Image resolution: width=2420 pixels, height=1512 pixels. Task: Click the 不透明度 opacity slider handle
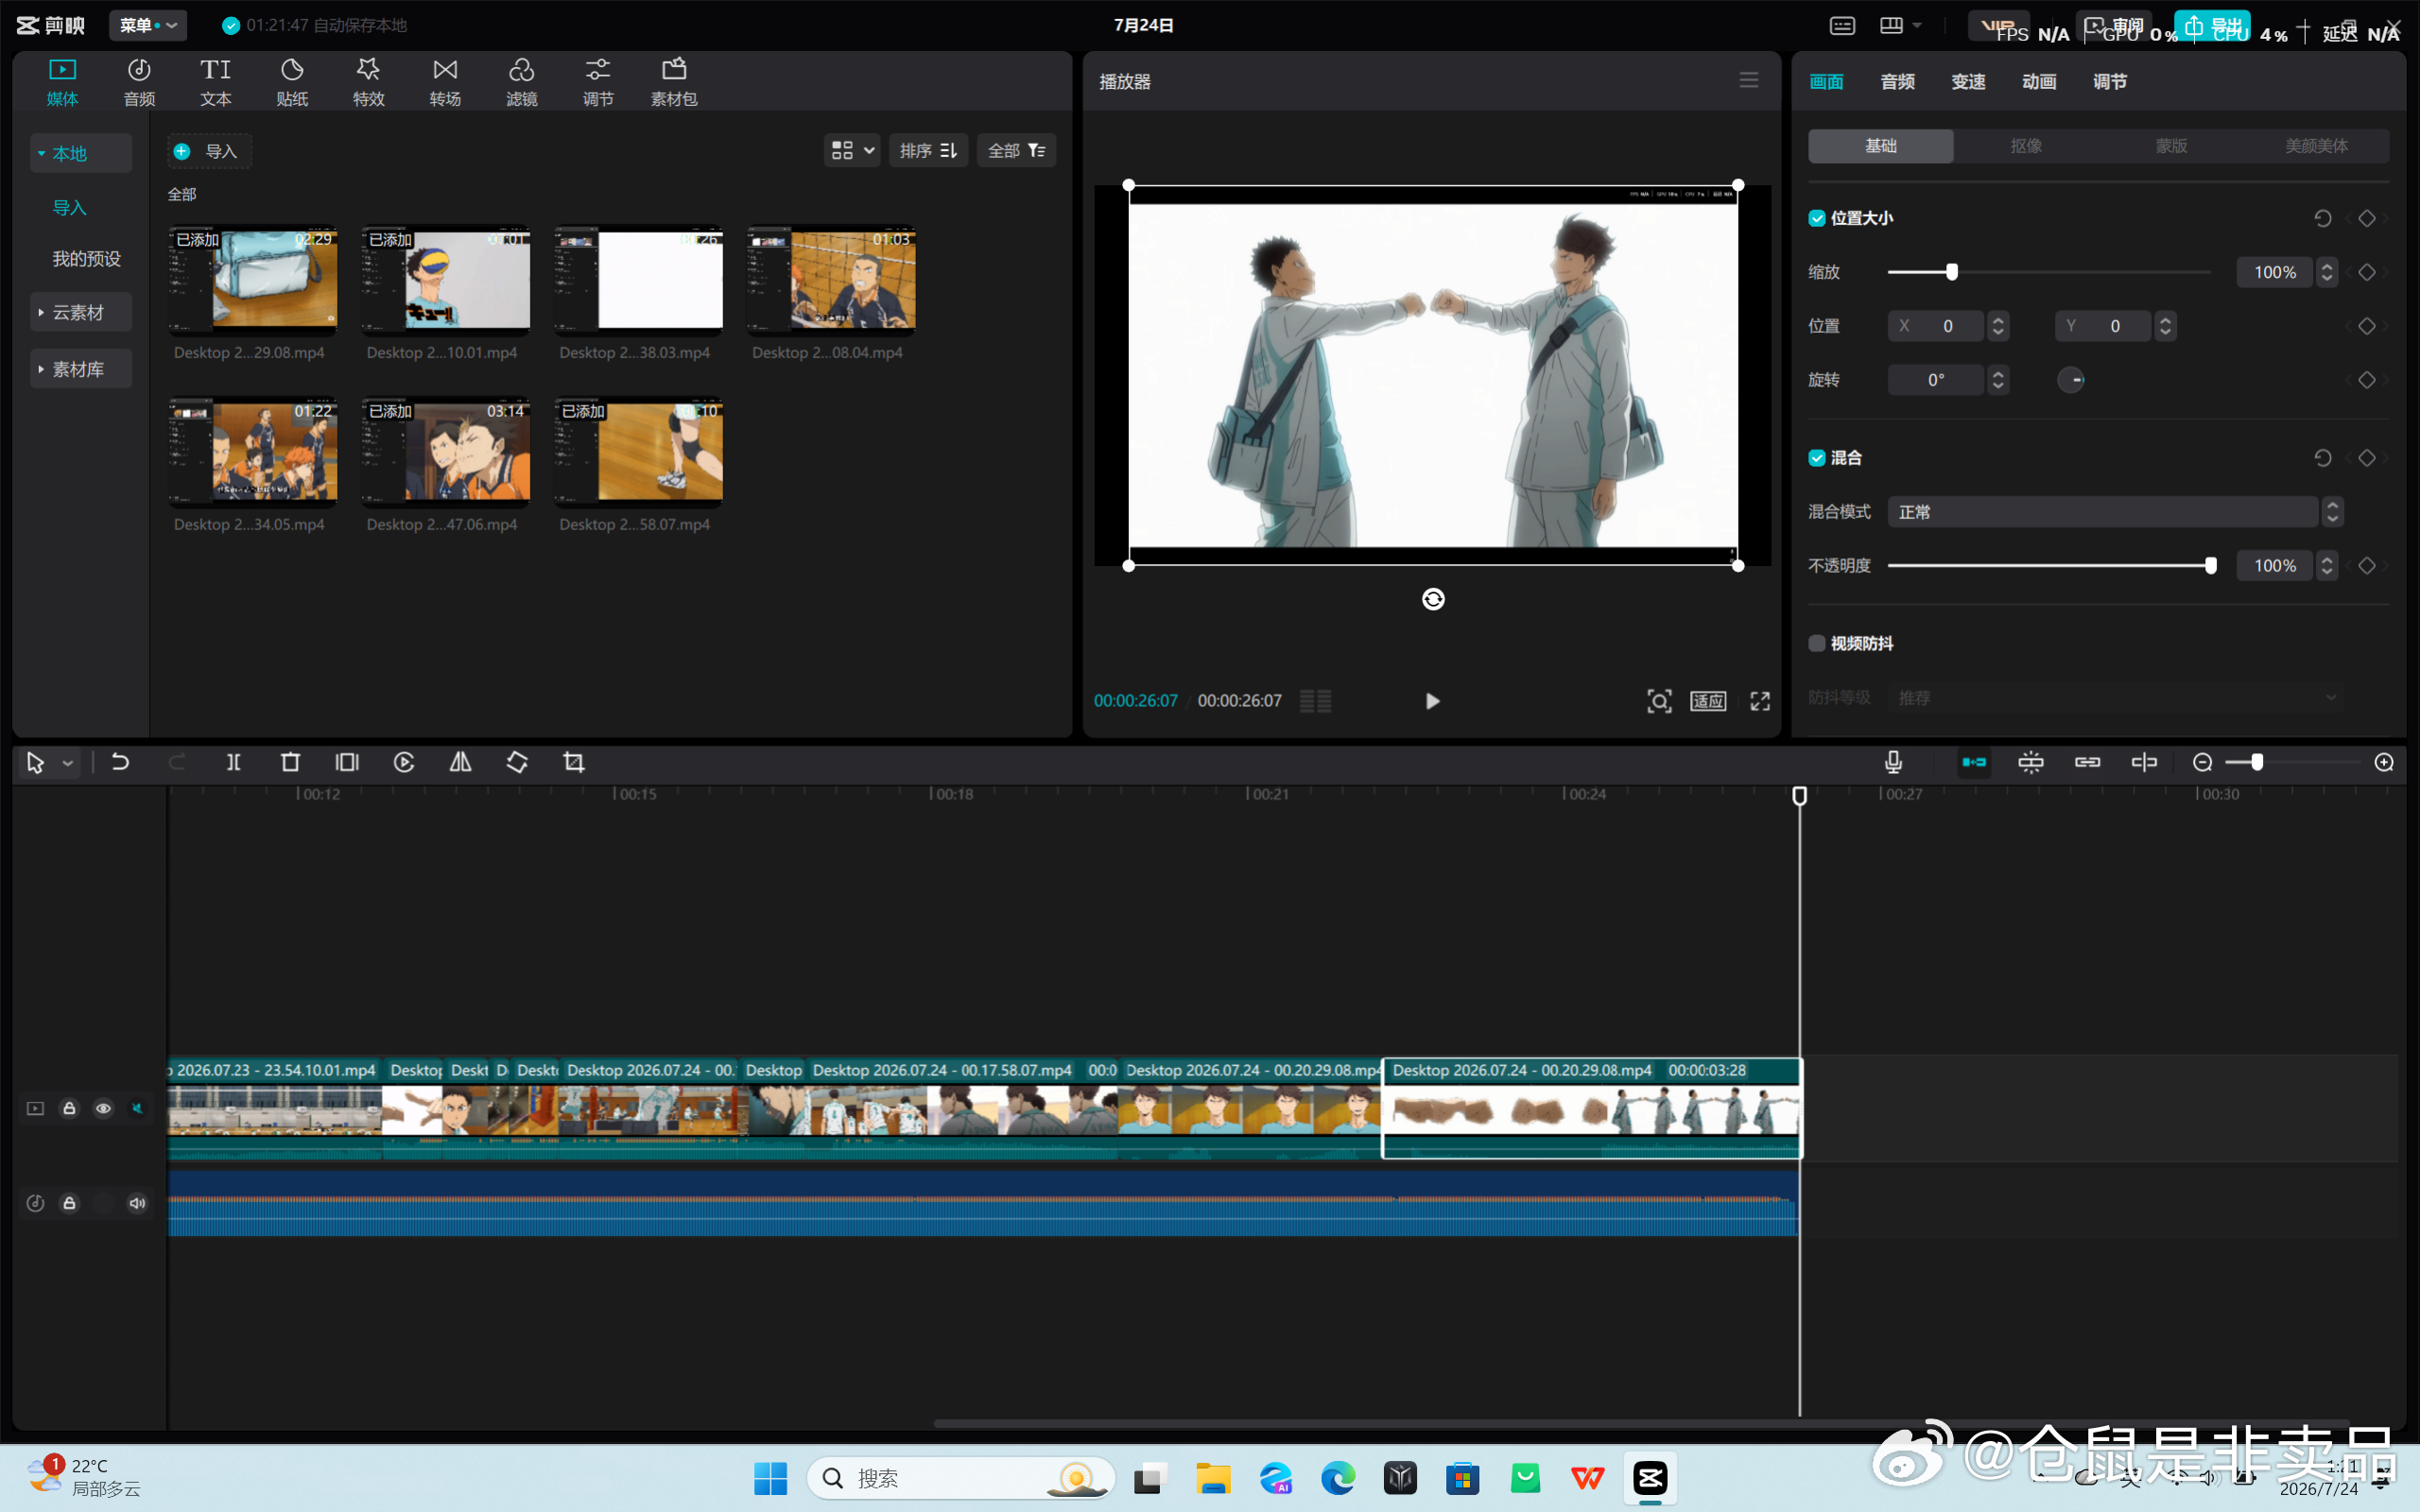coord(2211,566)
